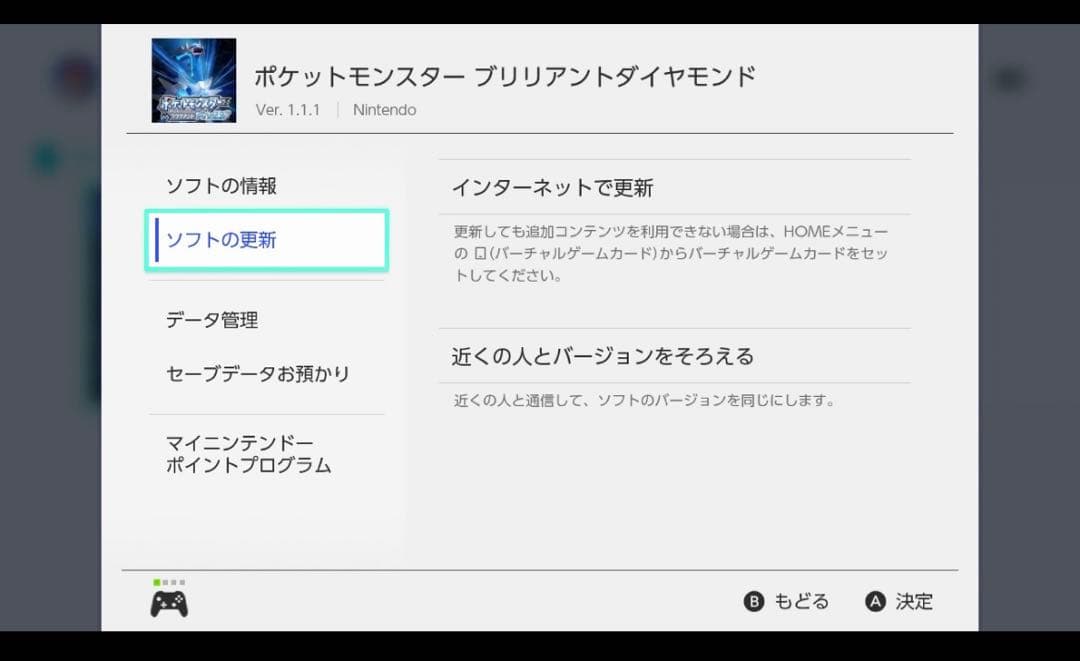Select セーブデータお預かり in the sidebar

(x=257, y=374)
